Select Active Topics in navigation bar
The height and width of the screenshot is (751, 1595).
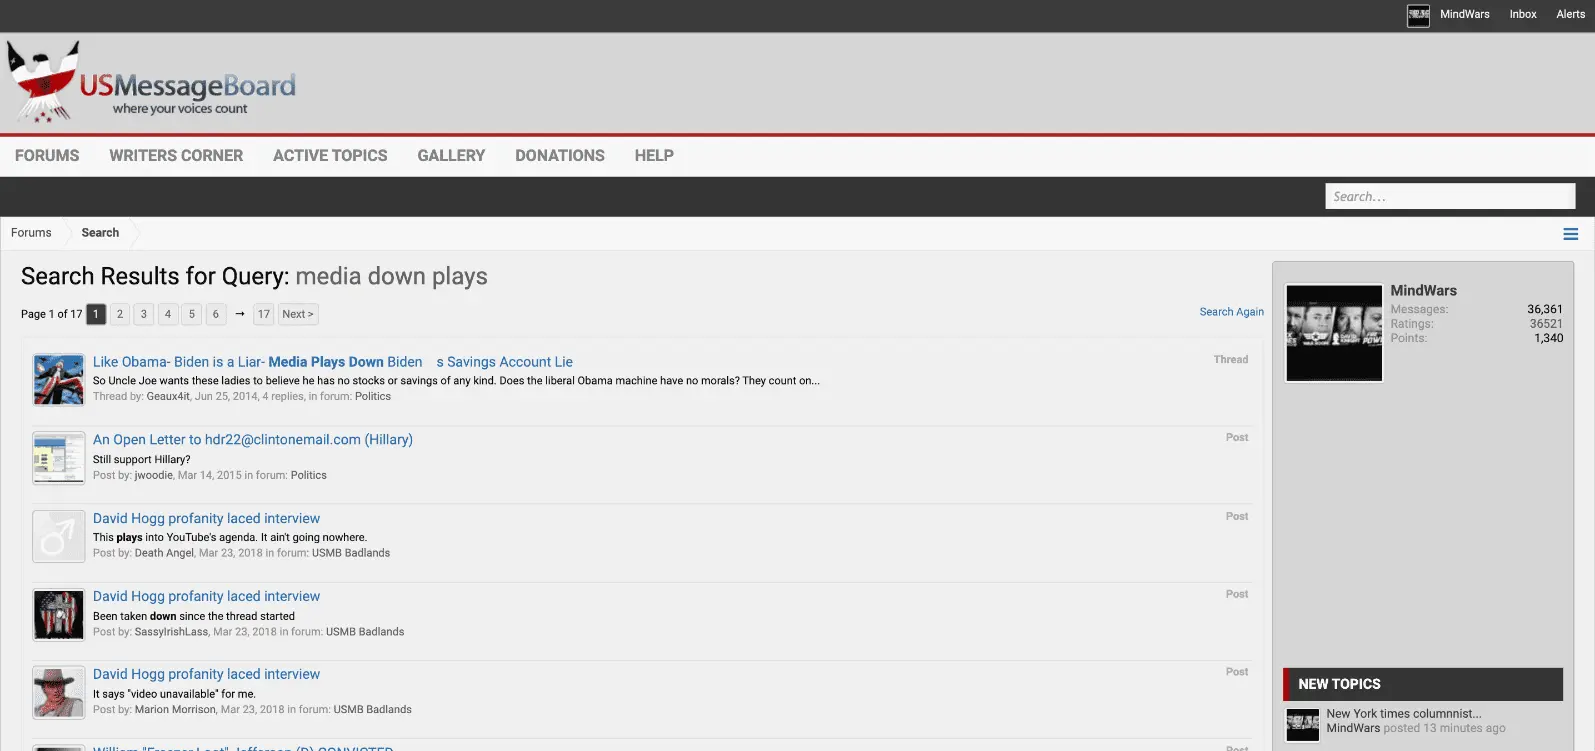(x=330, y=156)
